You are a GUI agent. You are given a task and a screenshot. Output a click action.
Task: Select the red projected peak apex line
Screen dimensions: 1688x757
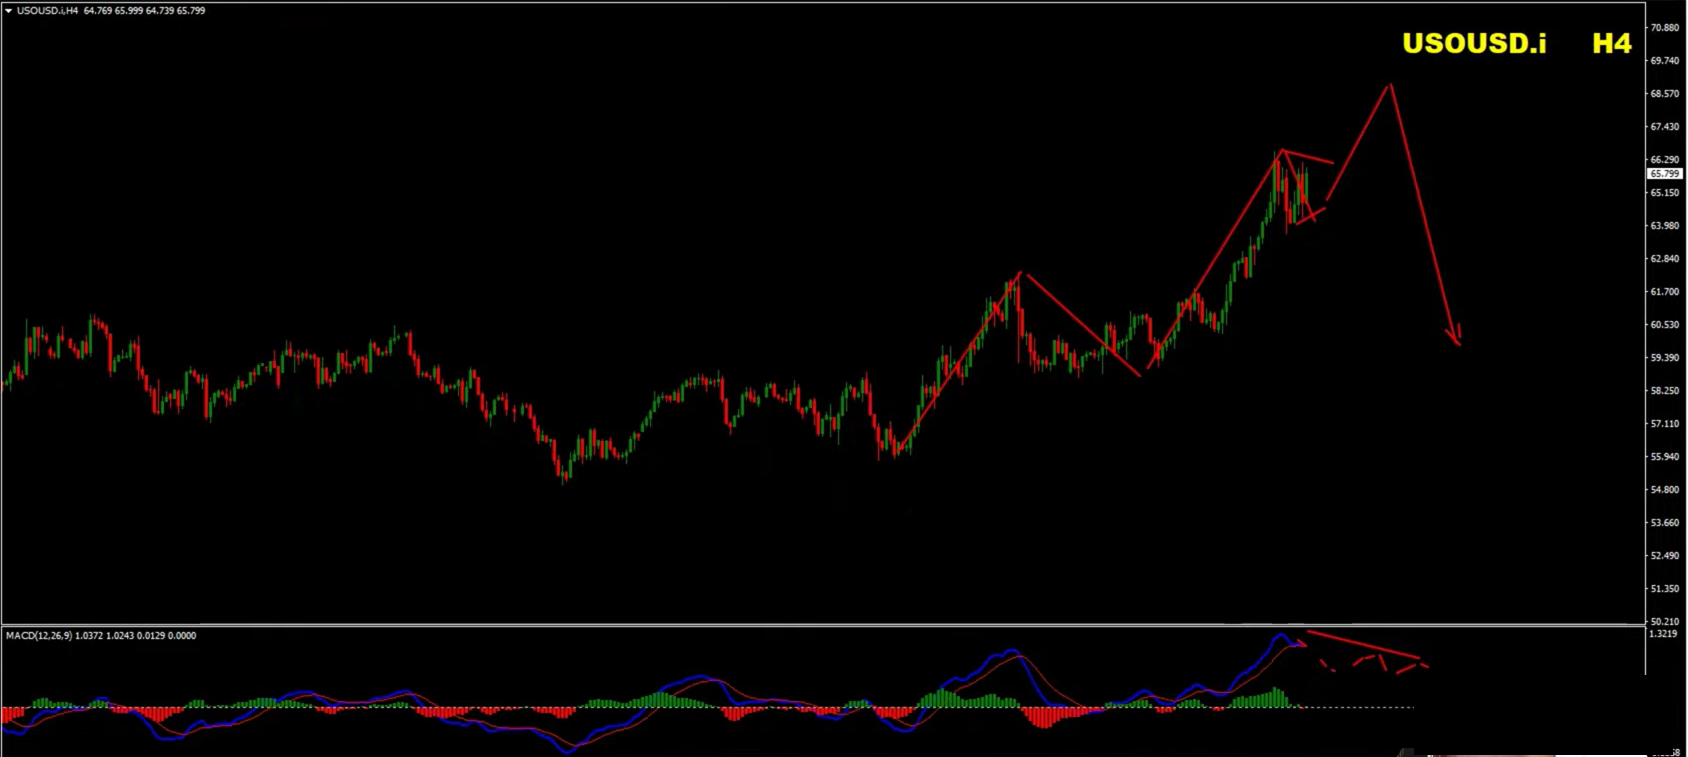[1389, 87]
